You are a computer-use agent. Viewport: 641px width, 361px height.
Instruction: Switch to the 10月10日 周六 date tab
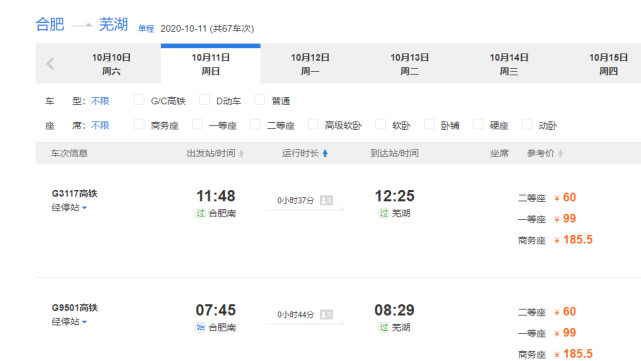coord(111,64)
